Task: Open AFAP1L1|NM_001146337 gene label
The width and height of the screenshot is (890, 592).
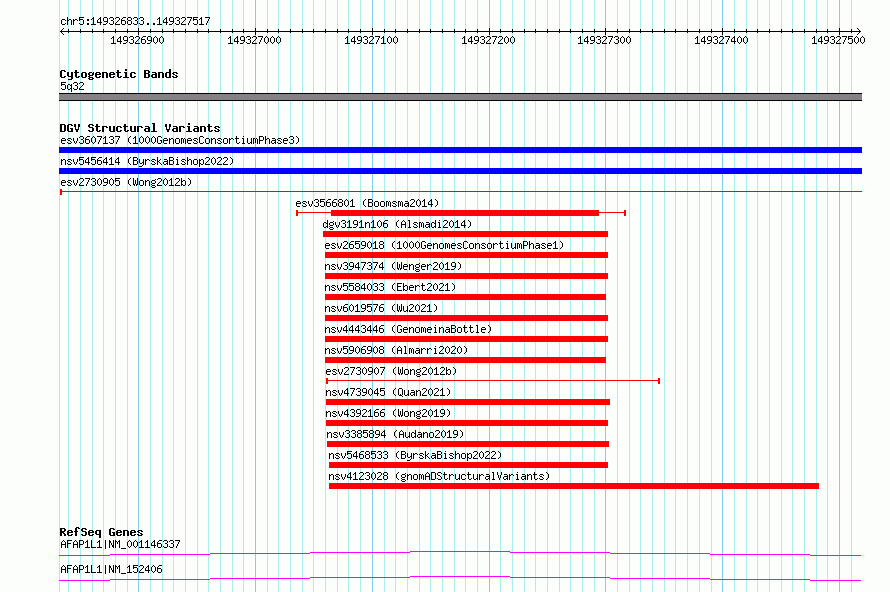Action: click(120, 544)
